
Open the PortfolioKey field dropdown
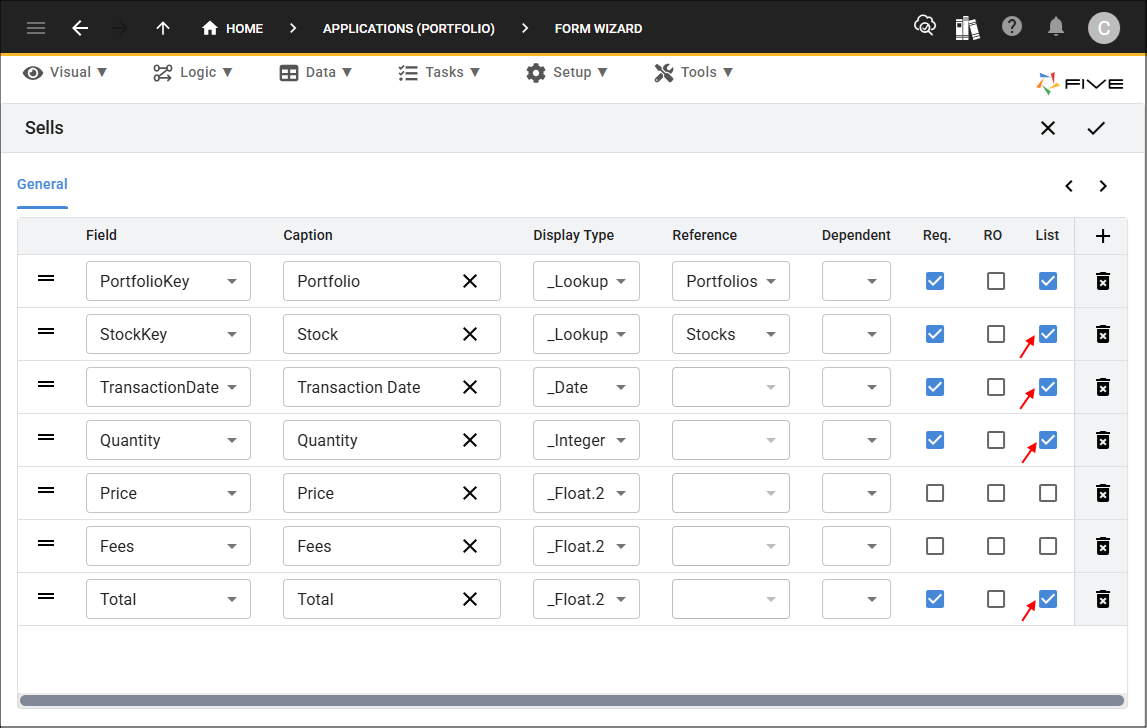168,281
